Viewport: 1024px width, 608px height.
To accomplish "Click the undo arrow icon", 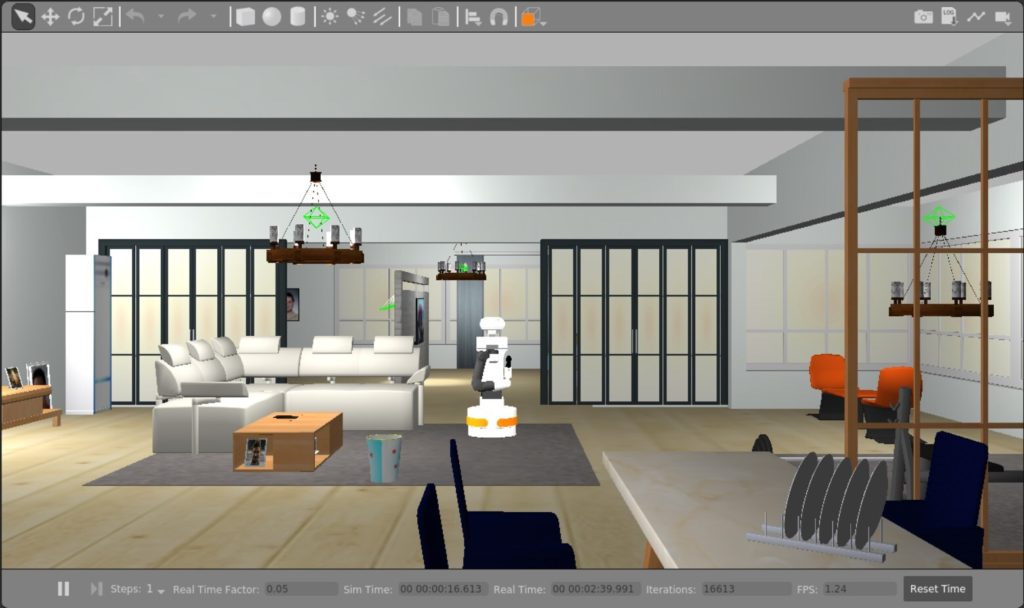I will pyautogui.click(x=135, y=16).
